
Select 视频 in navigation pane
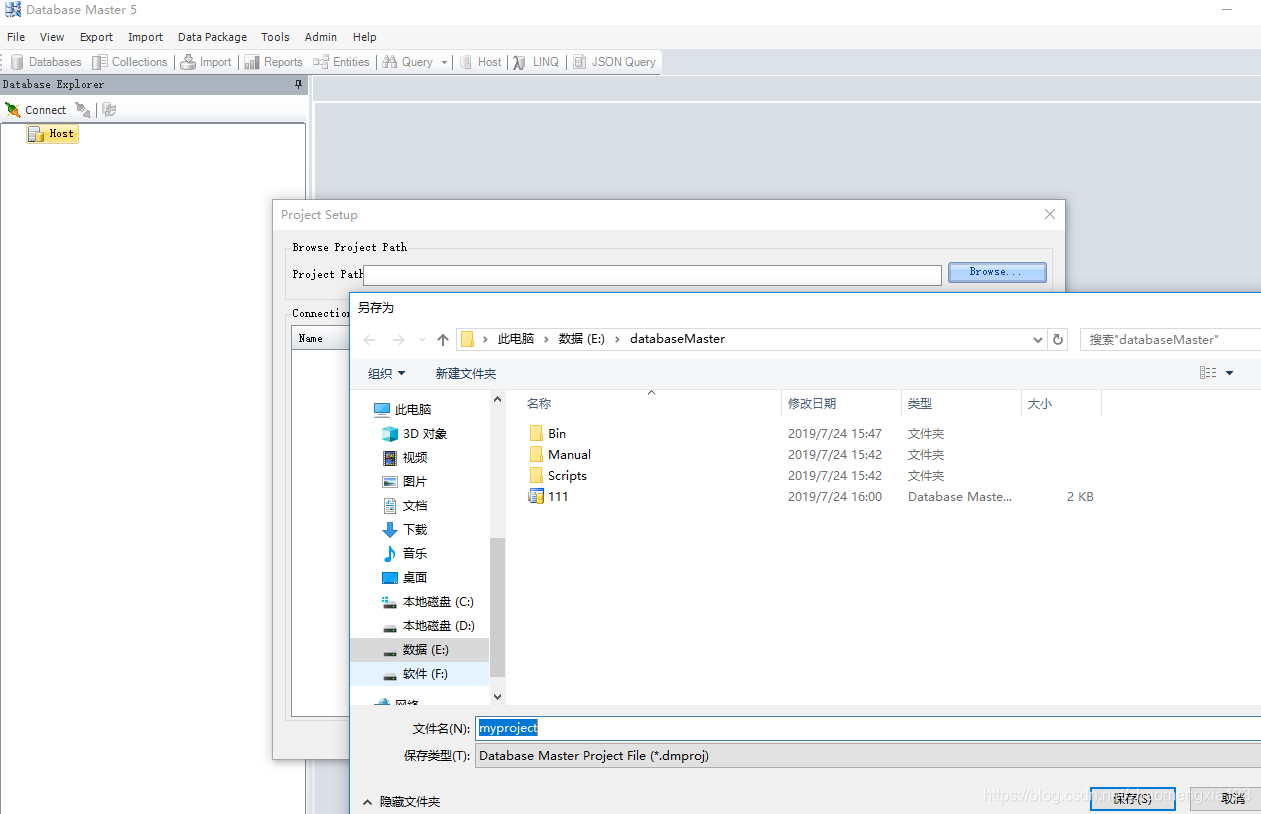tap(405, 458)
